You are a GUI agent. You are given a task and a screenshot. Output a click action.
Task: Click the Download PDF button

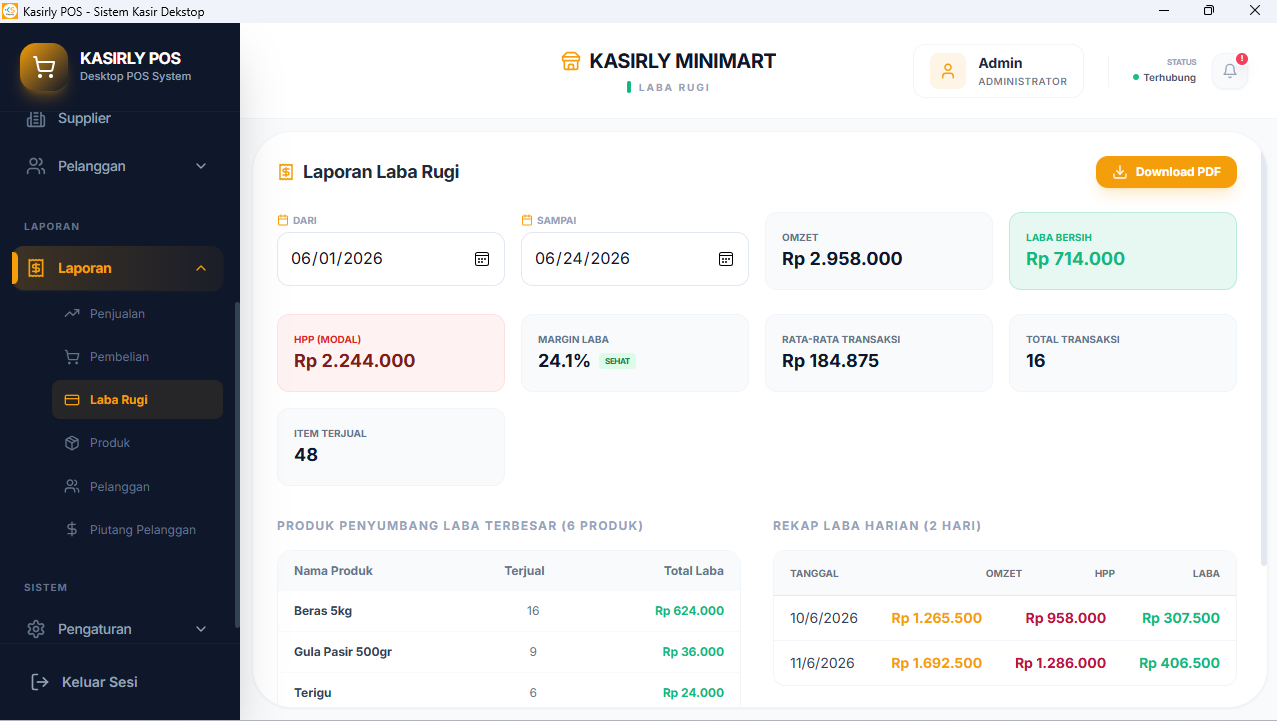1166,172
